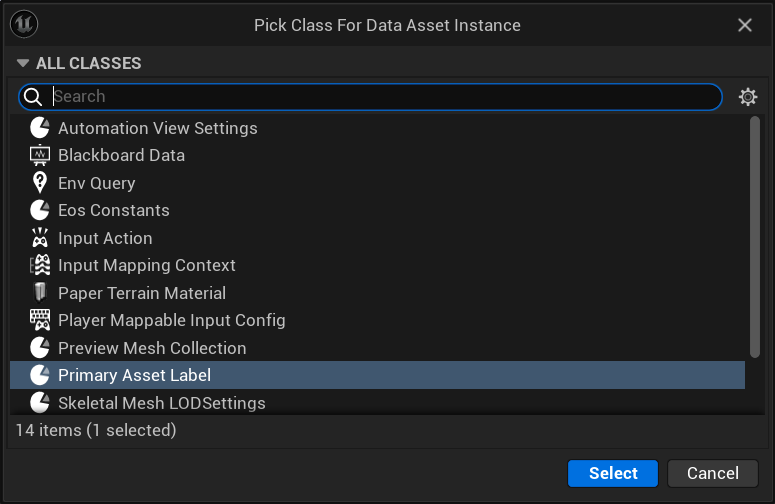
Task: Click the Paper Terrain Material icon
Action: click(x=40, y=293)
